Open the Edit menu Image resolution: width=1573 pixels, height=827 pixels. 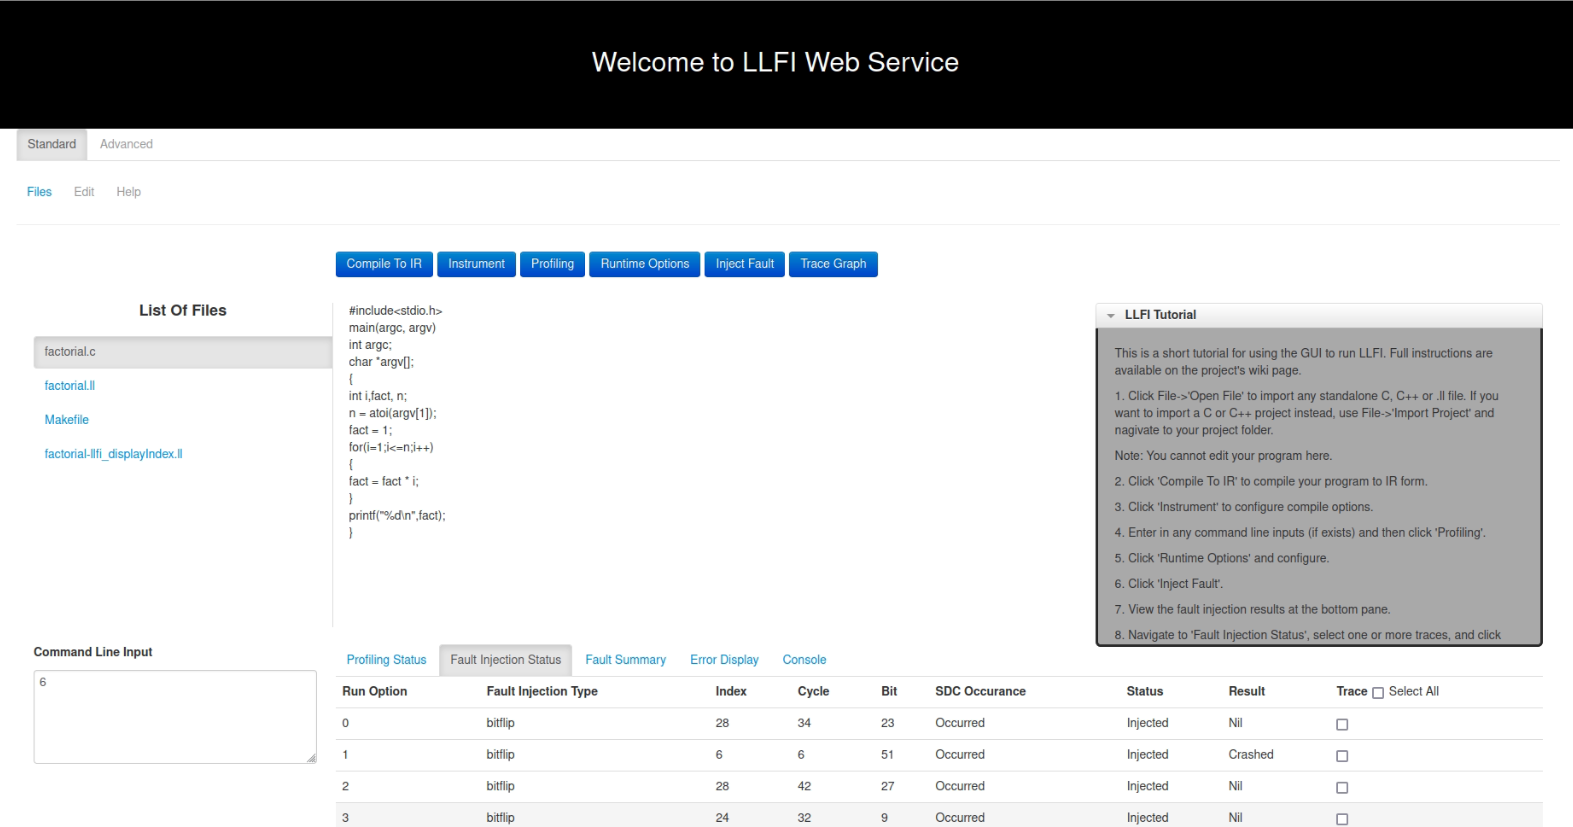84,192
